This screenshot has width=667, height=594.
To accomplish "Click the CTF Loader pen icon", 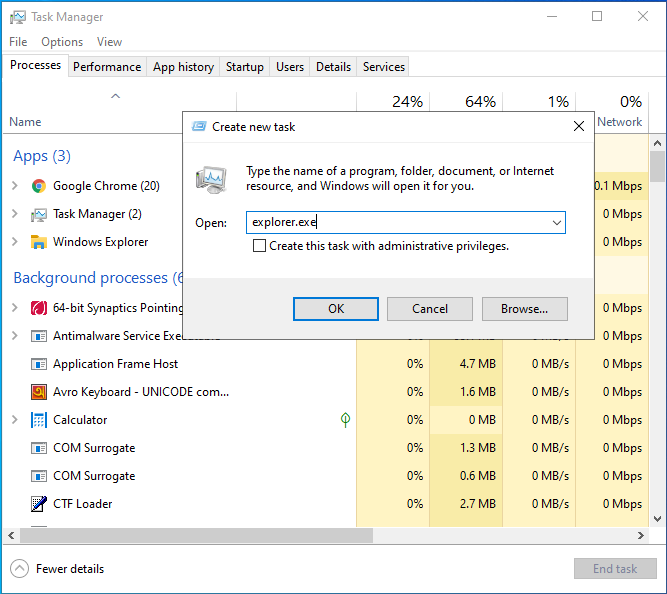I will point(39,504).
